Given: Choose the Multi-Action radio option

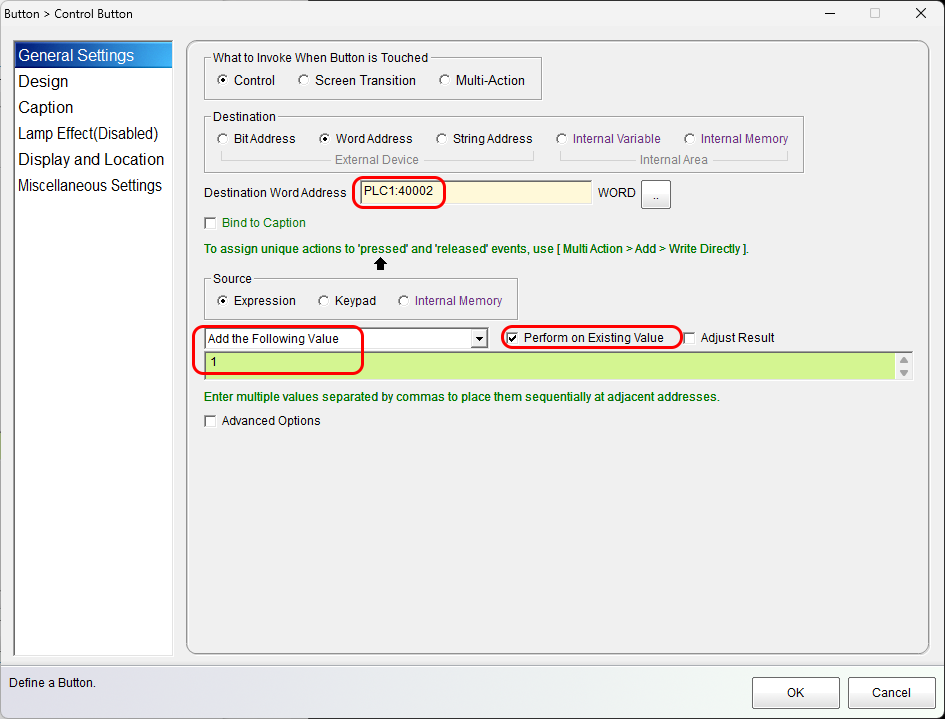Looking at the screenshot, I should coord(445,80).
